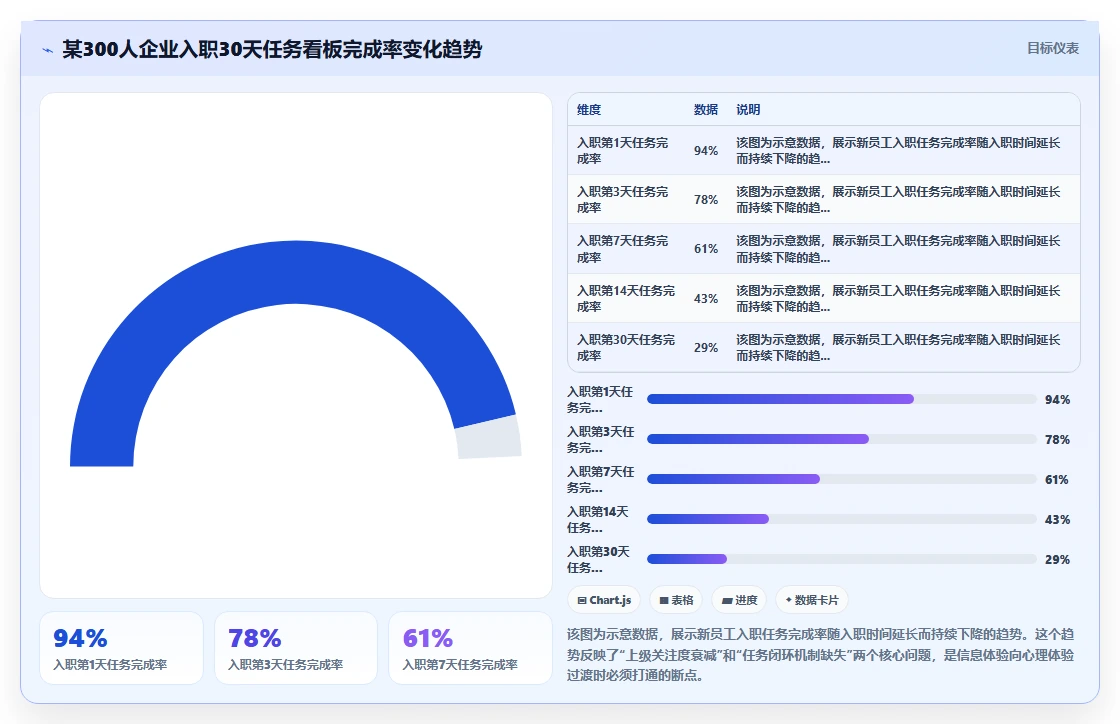Screen dimensions: 1120x724
Task: Click the 数据 column header
Action: coord(706,109)
